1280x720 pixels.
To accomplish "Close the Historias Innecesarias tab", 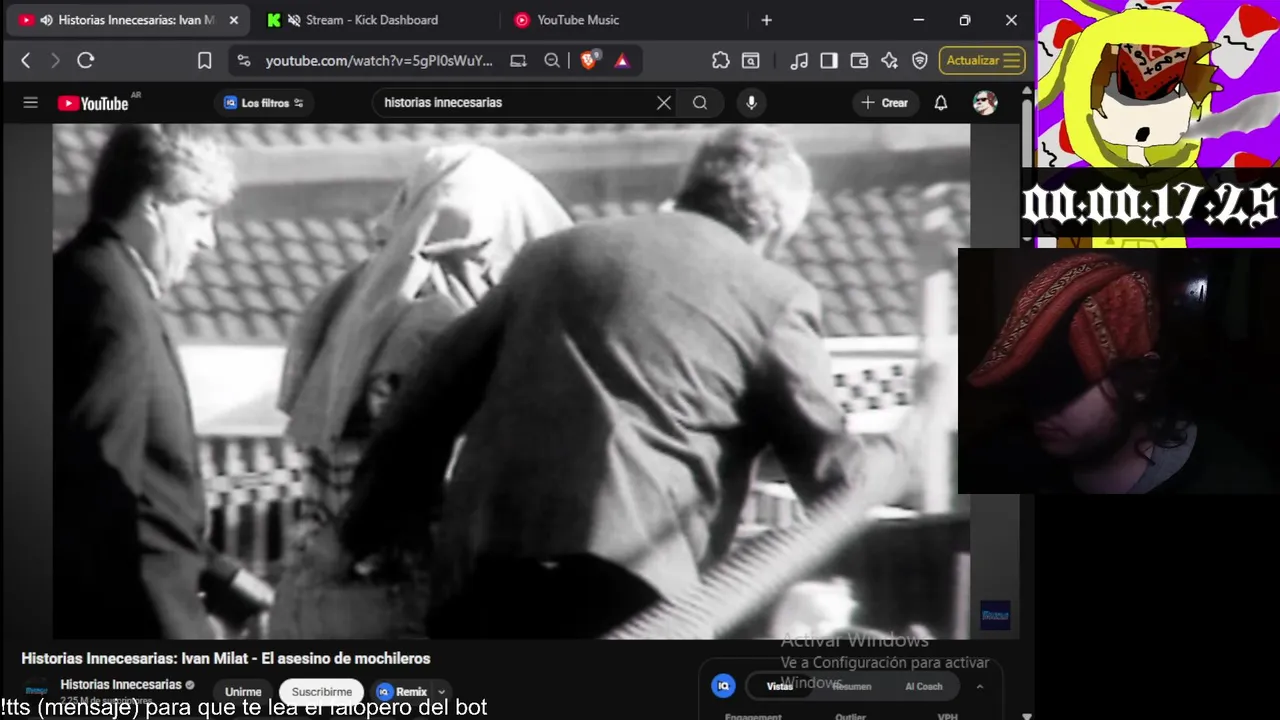I will (x=234, y=20).
